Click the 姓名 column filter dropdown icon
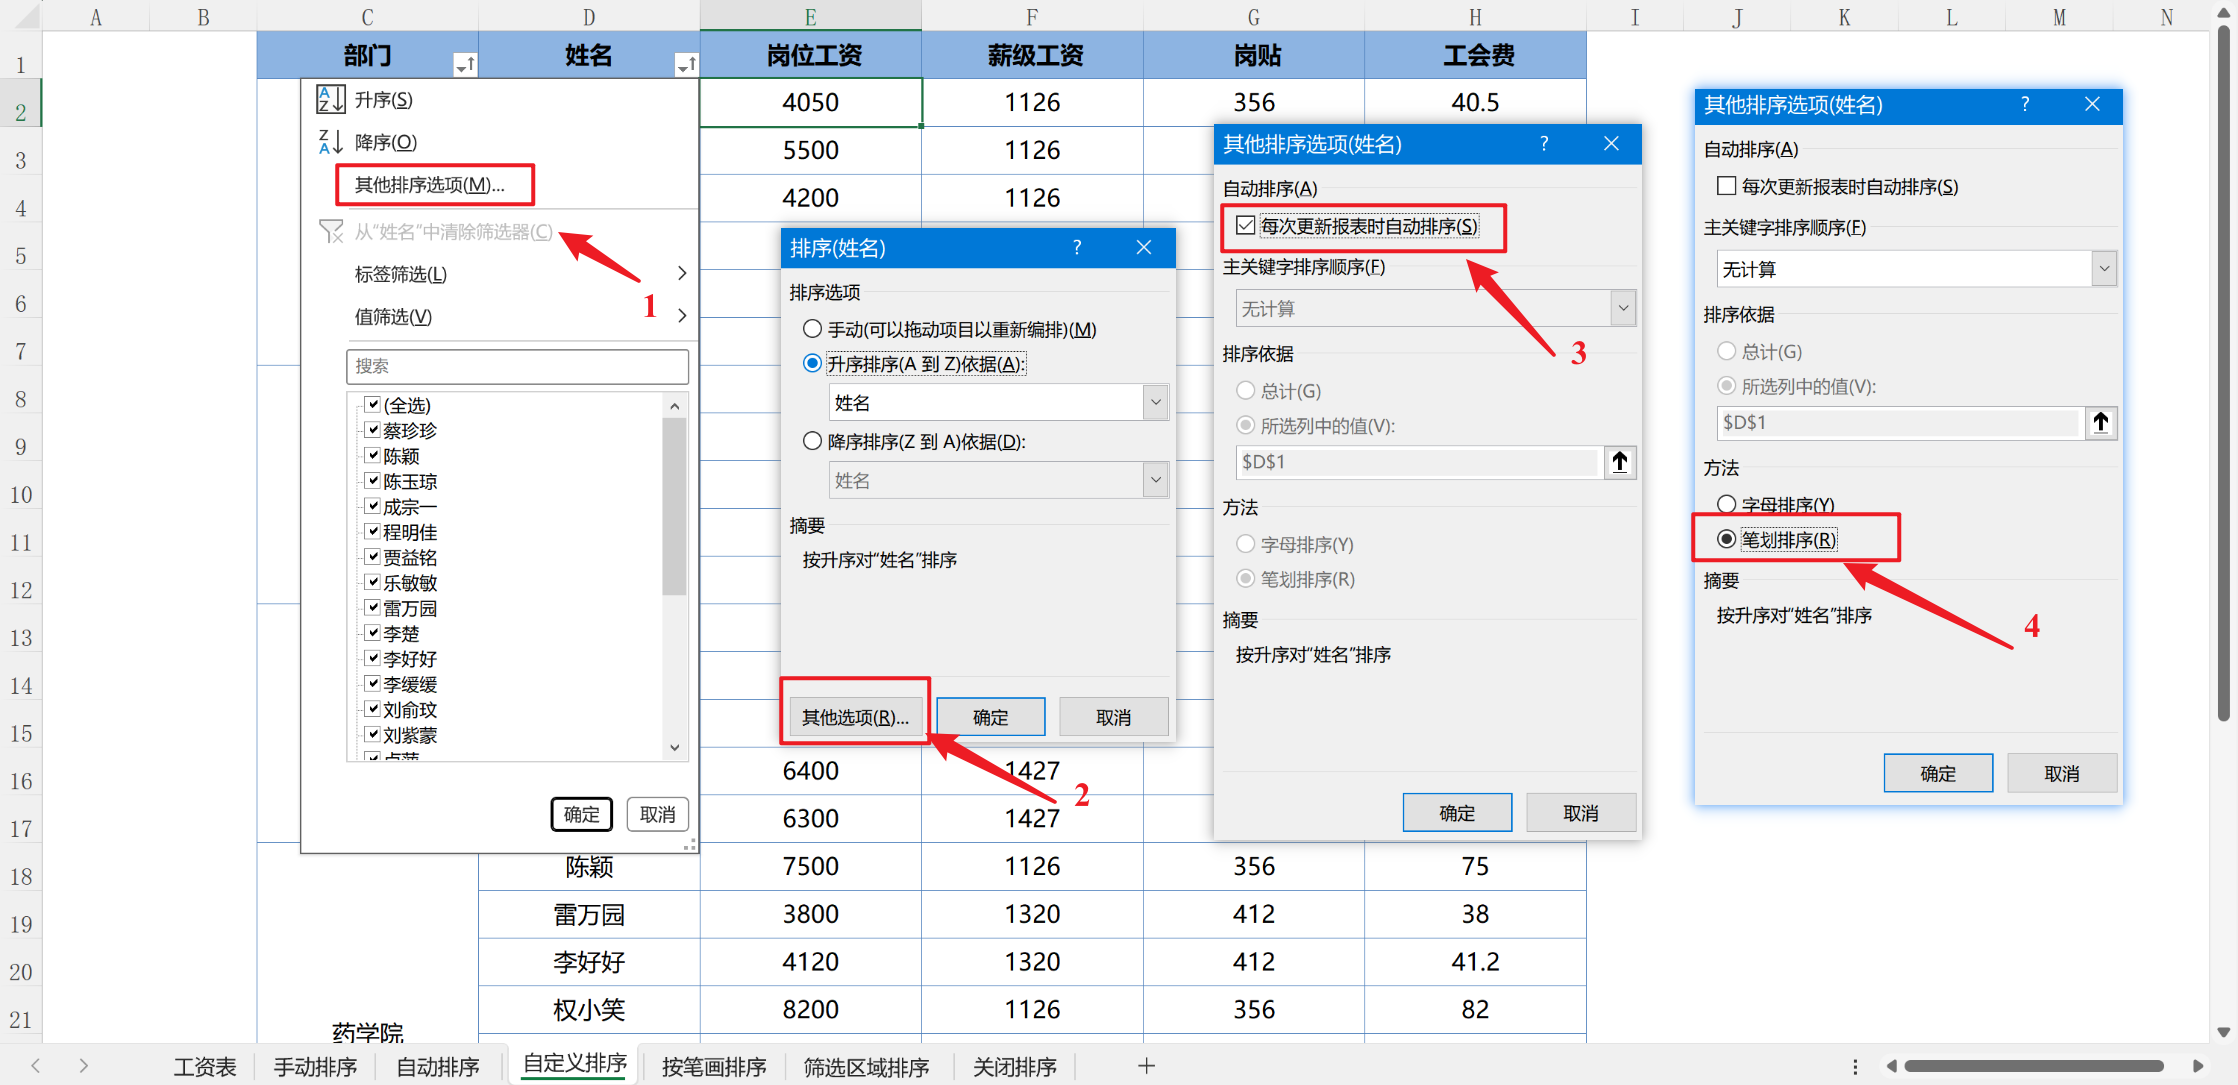 coord(686,66)
